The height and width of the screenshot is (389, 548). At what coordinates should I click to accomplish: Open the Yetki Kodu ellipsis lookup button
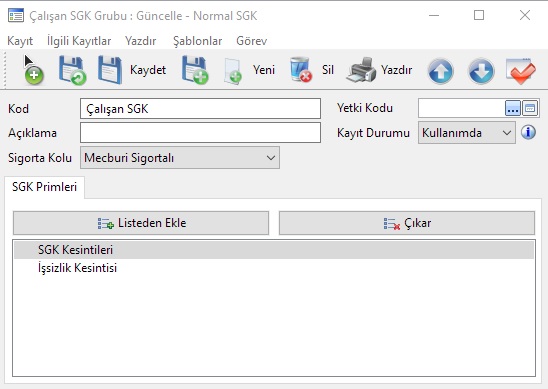click(513, 108)
